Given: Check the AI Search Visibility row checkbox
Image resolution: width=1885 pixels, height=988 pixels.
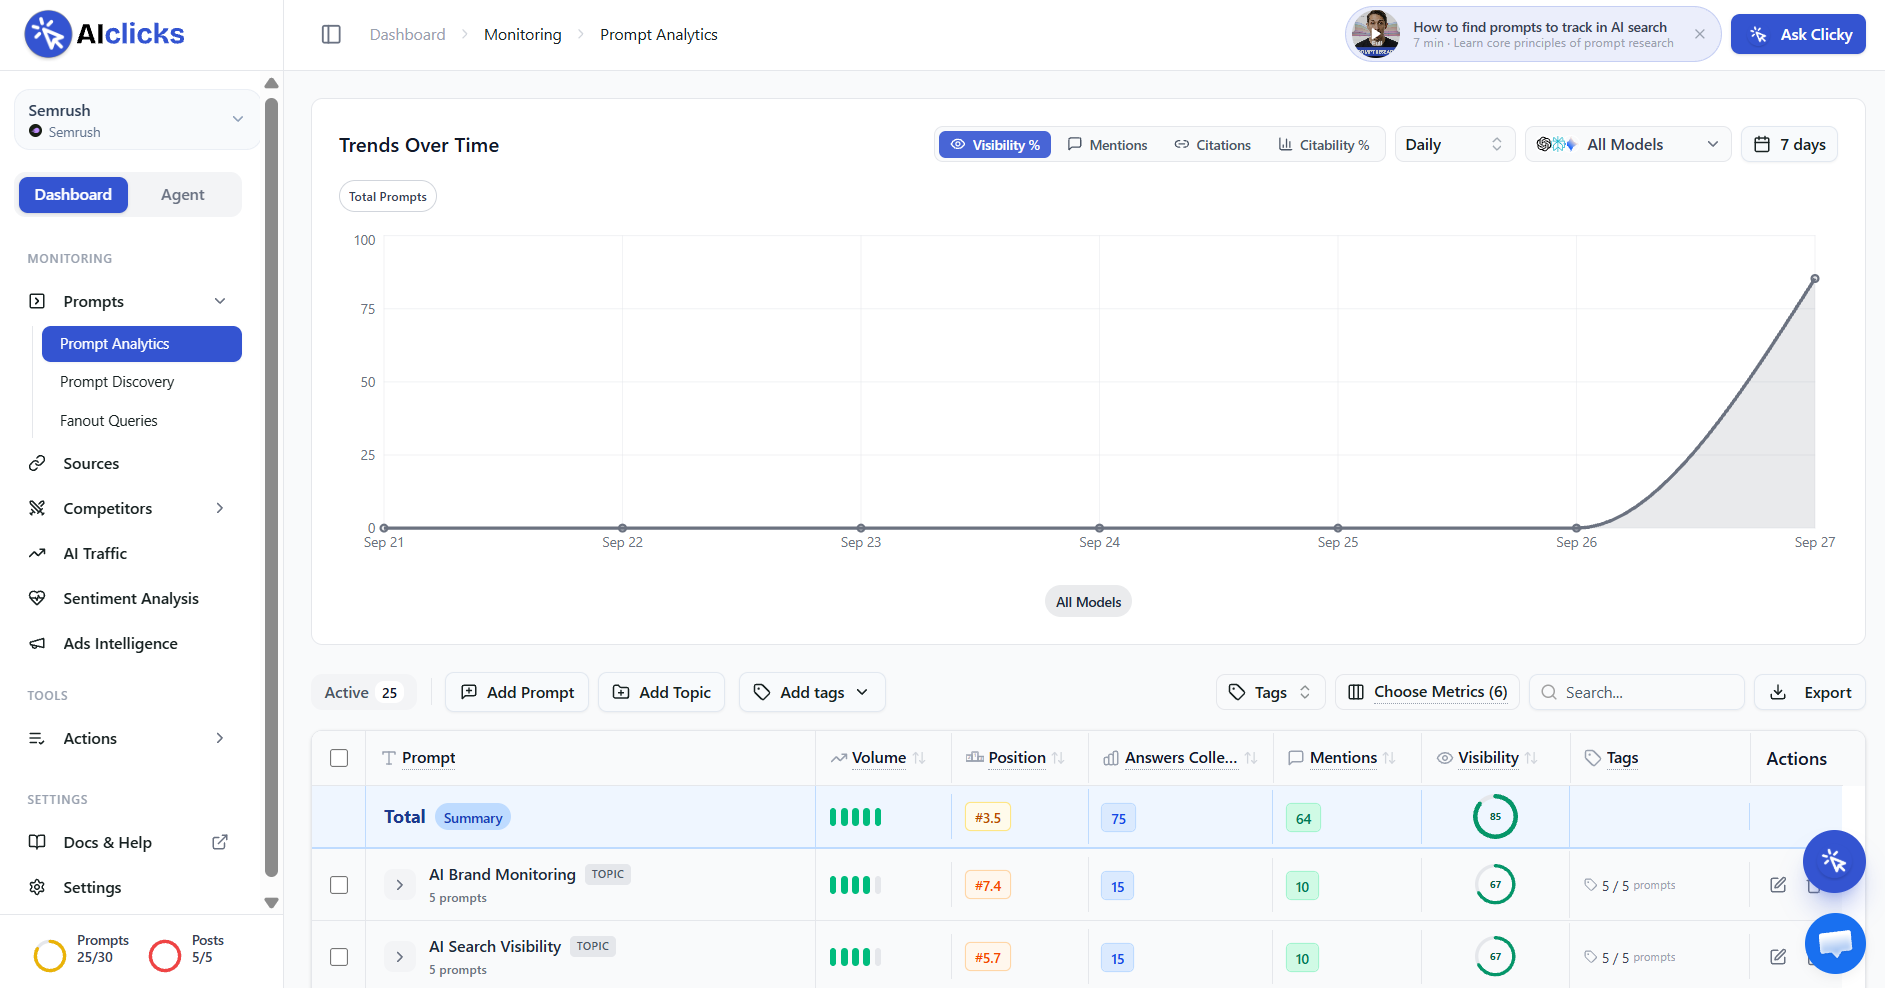Looking at the screenshot, I should pyautogui.click(x=339, y=957).
